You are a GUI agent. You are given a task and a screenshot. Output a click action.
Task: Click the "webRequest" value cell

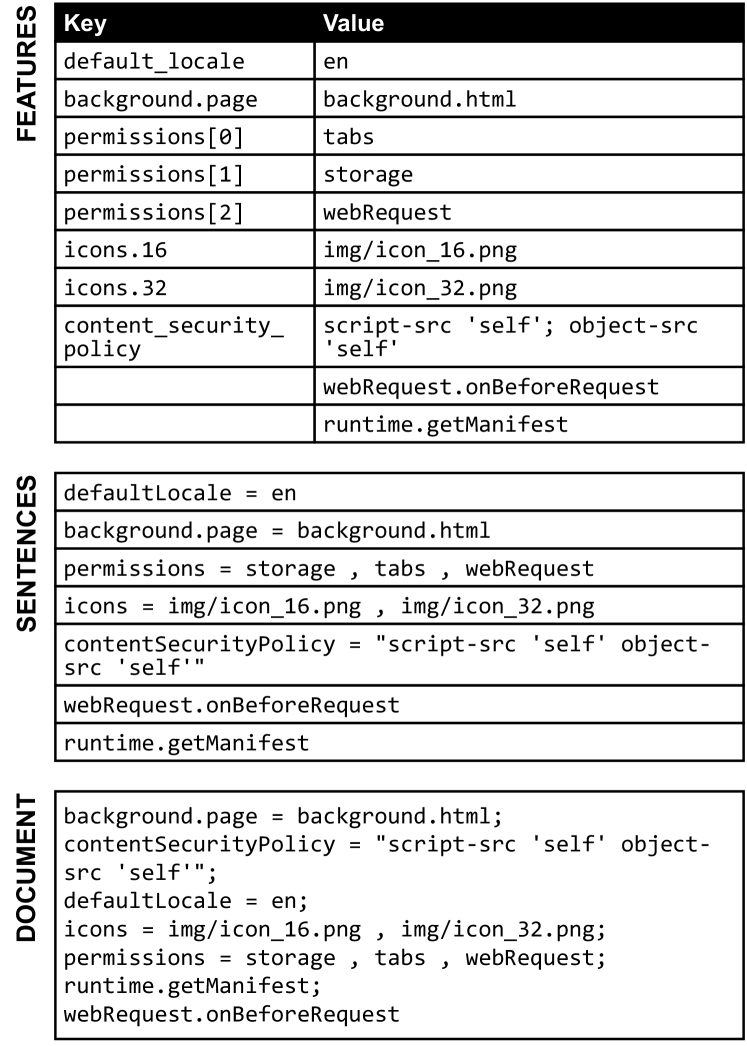(528, 213)
